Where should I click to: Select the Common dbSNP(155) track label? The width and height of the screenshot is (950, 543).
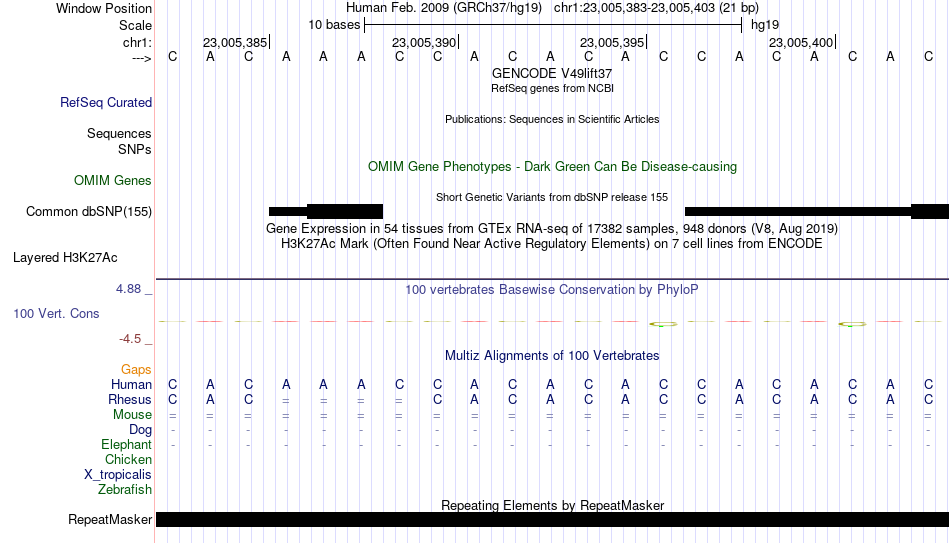click(89, 212)
